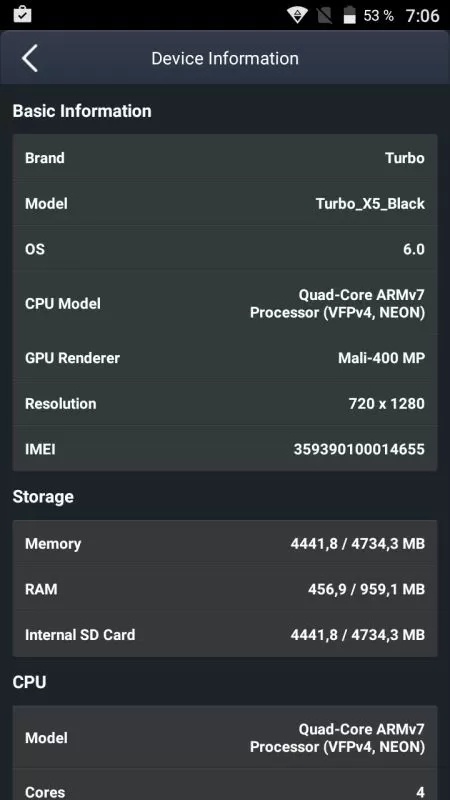Tap the CPU Model row in Basic Information
The height and width of the screenshot is (800, 450).
click(x=225, y=304)
